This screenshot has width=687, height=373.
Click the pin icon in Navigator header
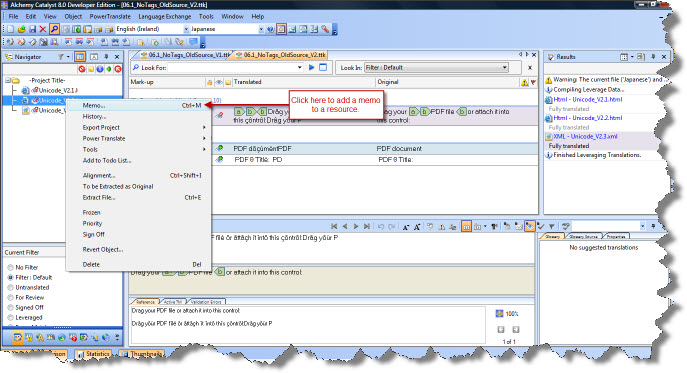pyautogui.click(x=106, y=57)
